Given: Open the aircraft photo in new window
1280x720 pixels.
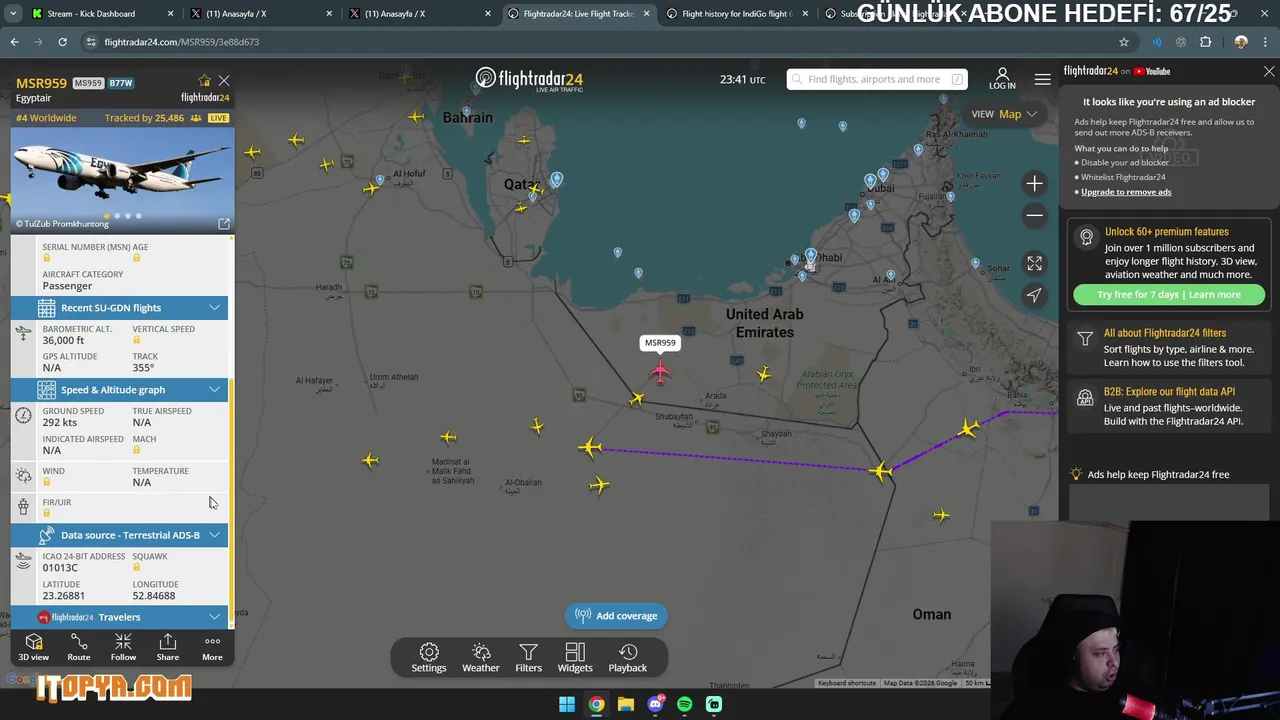Looking at the screenshot, I should 224,224.
